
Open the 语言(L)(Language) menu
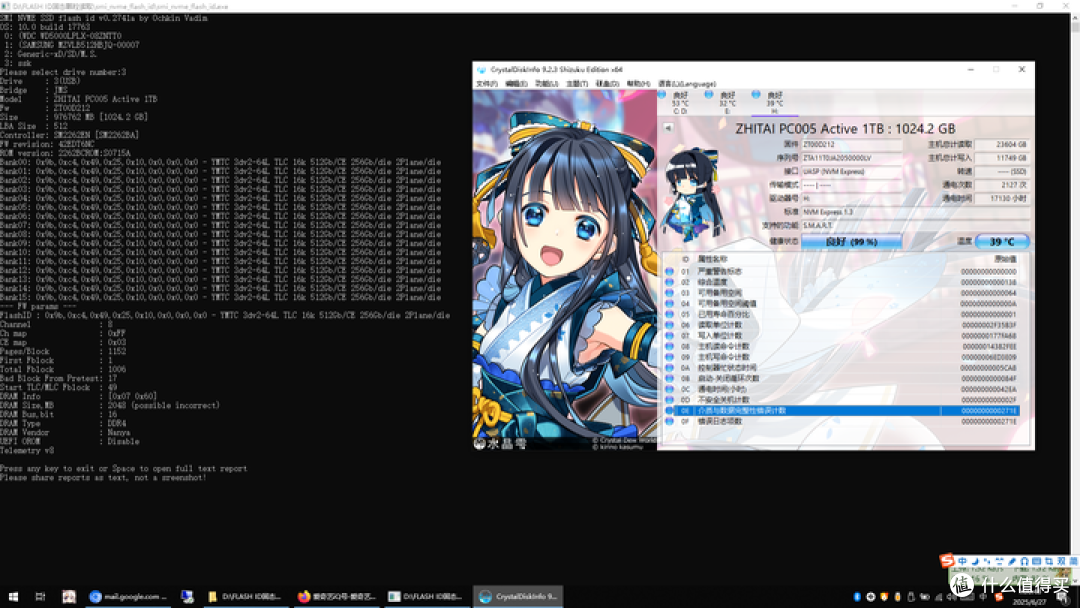[x=687, y=84]
